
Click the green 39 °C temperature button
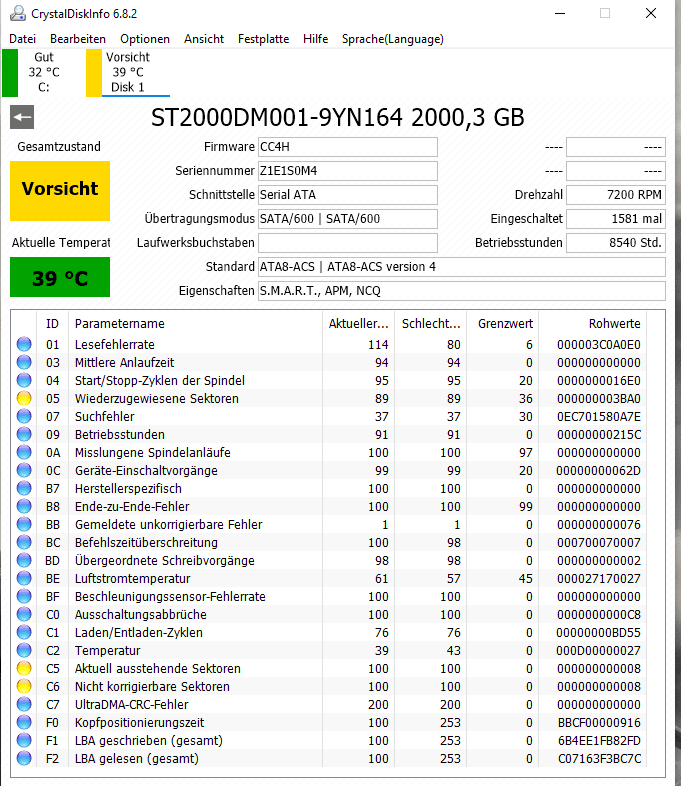click(x=60, y=277)
